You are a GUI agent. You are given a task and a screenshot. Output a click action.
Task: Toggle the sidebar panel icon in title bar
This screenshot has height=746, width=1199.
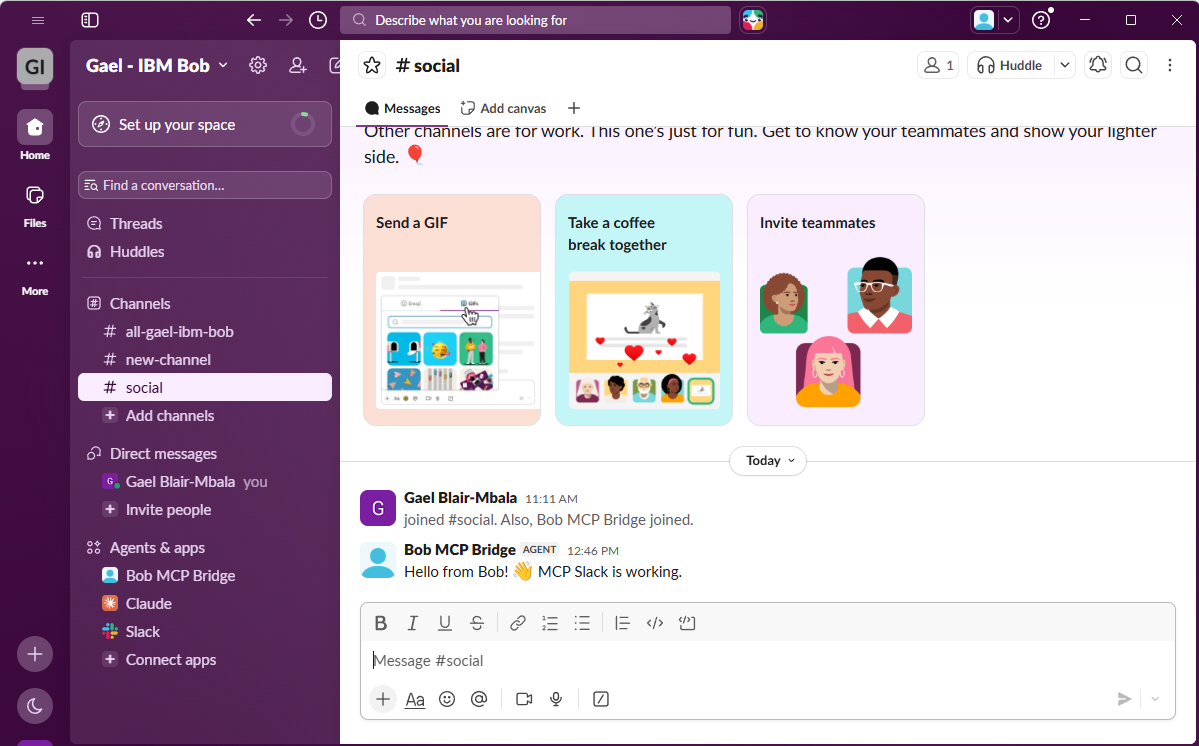point(90,20)
